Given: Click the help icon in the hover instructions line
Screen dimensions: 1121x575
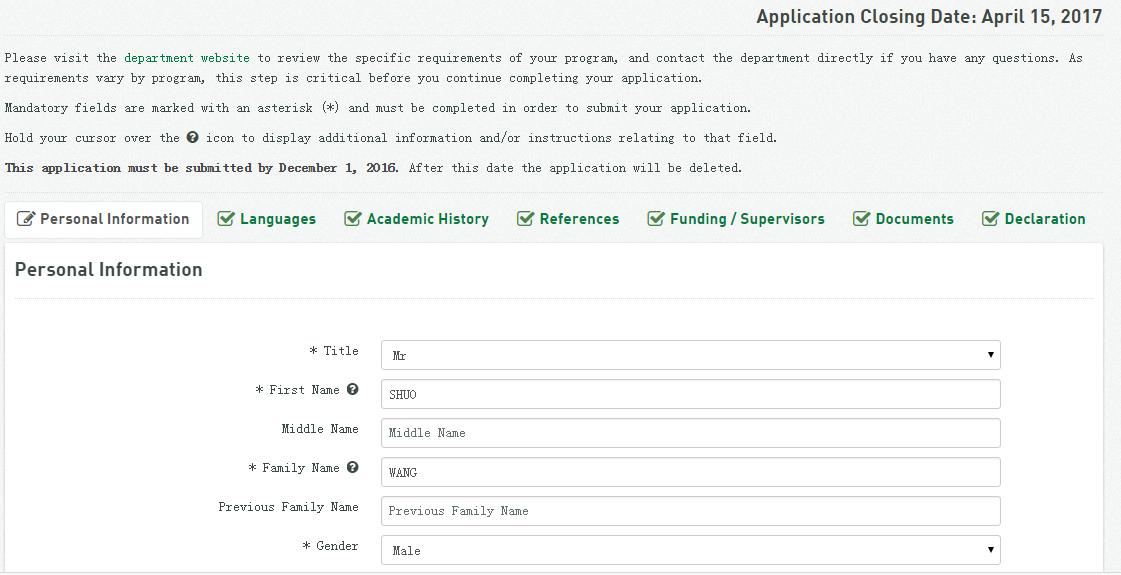Looking at the screenshot, I should click(x=192, y=137).
